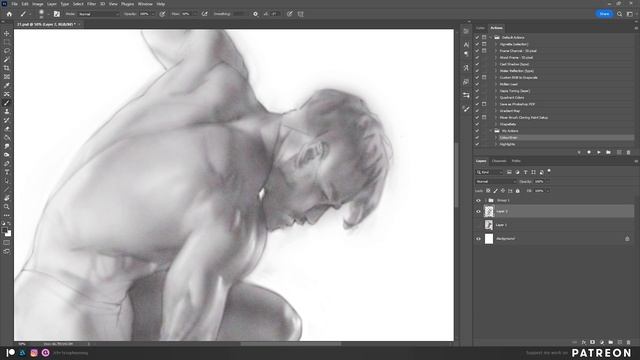This screenshot has height=360, width=640.
Task: Toggle dialog box for Save as Photoshop PDF
Action: tap(484, 104)
